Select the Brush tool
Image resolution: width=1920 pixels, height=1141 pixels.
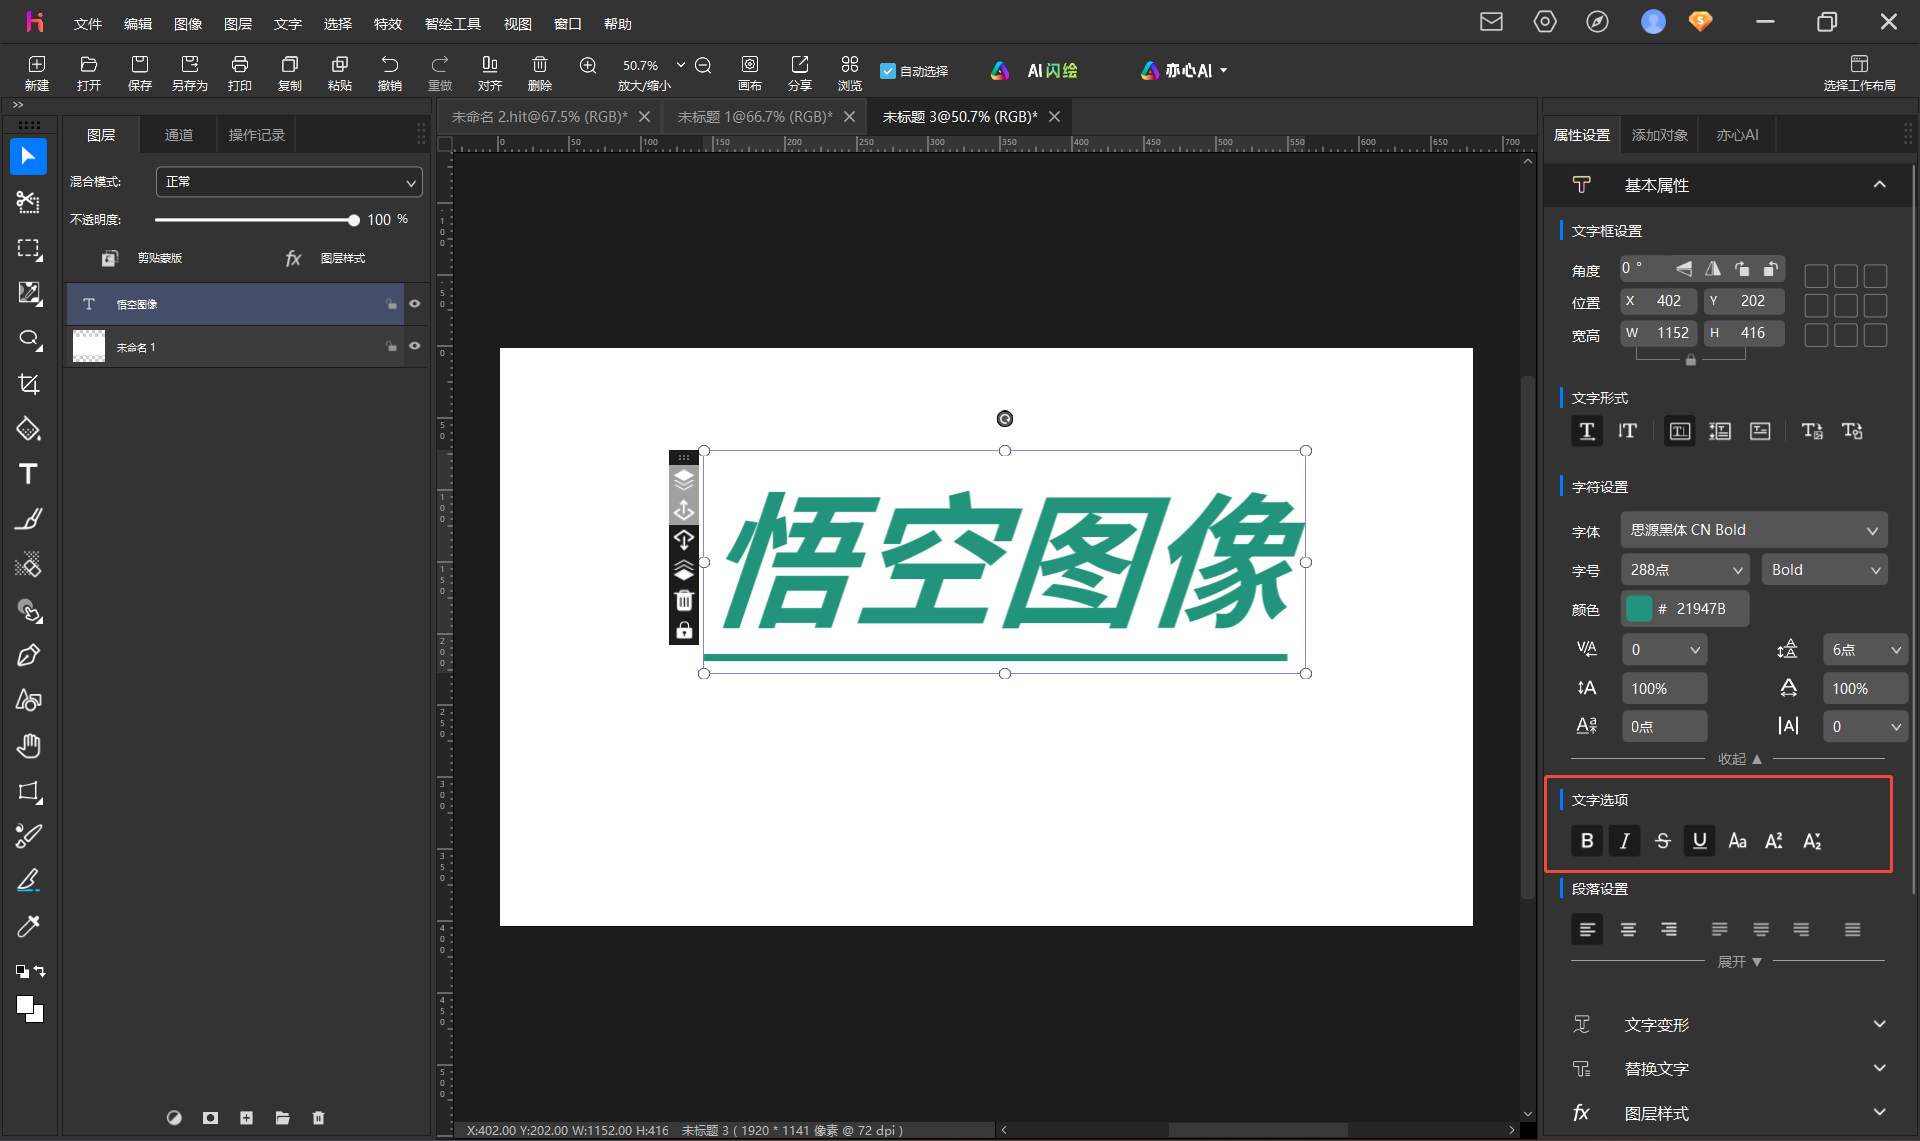[28, 519]
